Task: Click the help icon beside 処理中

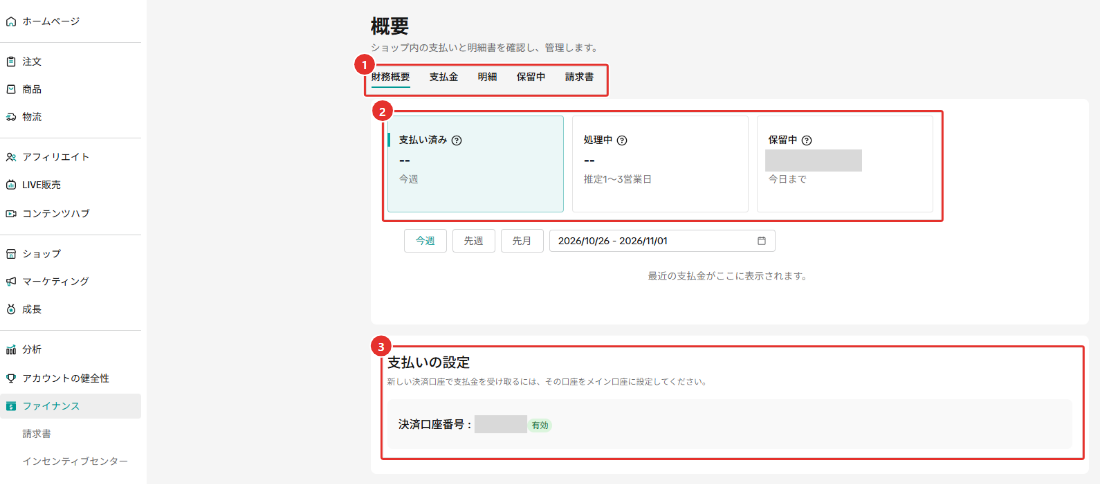Action: point(622,140)
